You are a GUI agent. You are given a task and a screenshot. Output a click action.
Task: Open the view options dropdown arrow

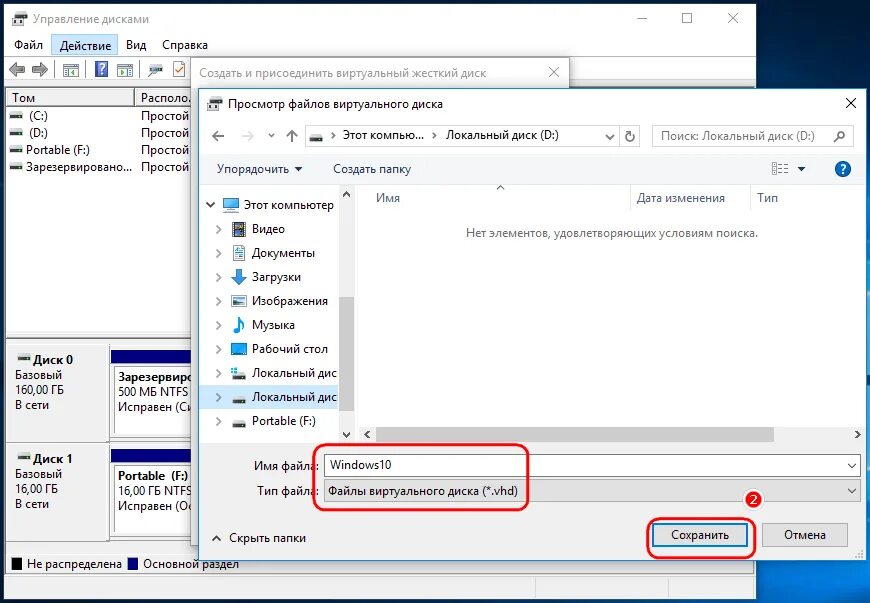click(x=801, y=169)
